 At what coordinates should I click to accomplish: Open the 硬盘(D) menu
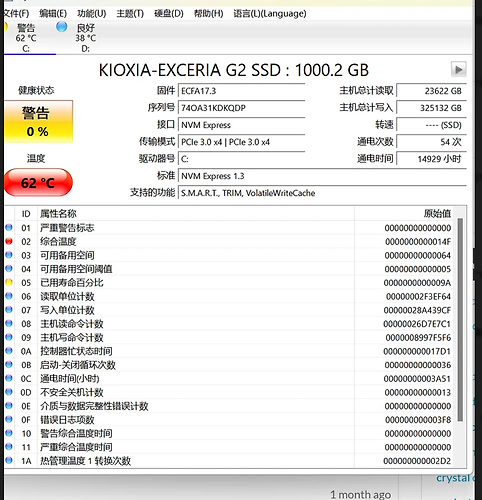pyautogui.click(x=169, y=14)
